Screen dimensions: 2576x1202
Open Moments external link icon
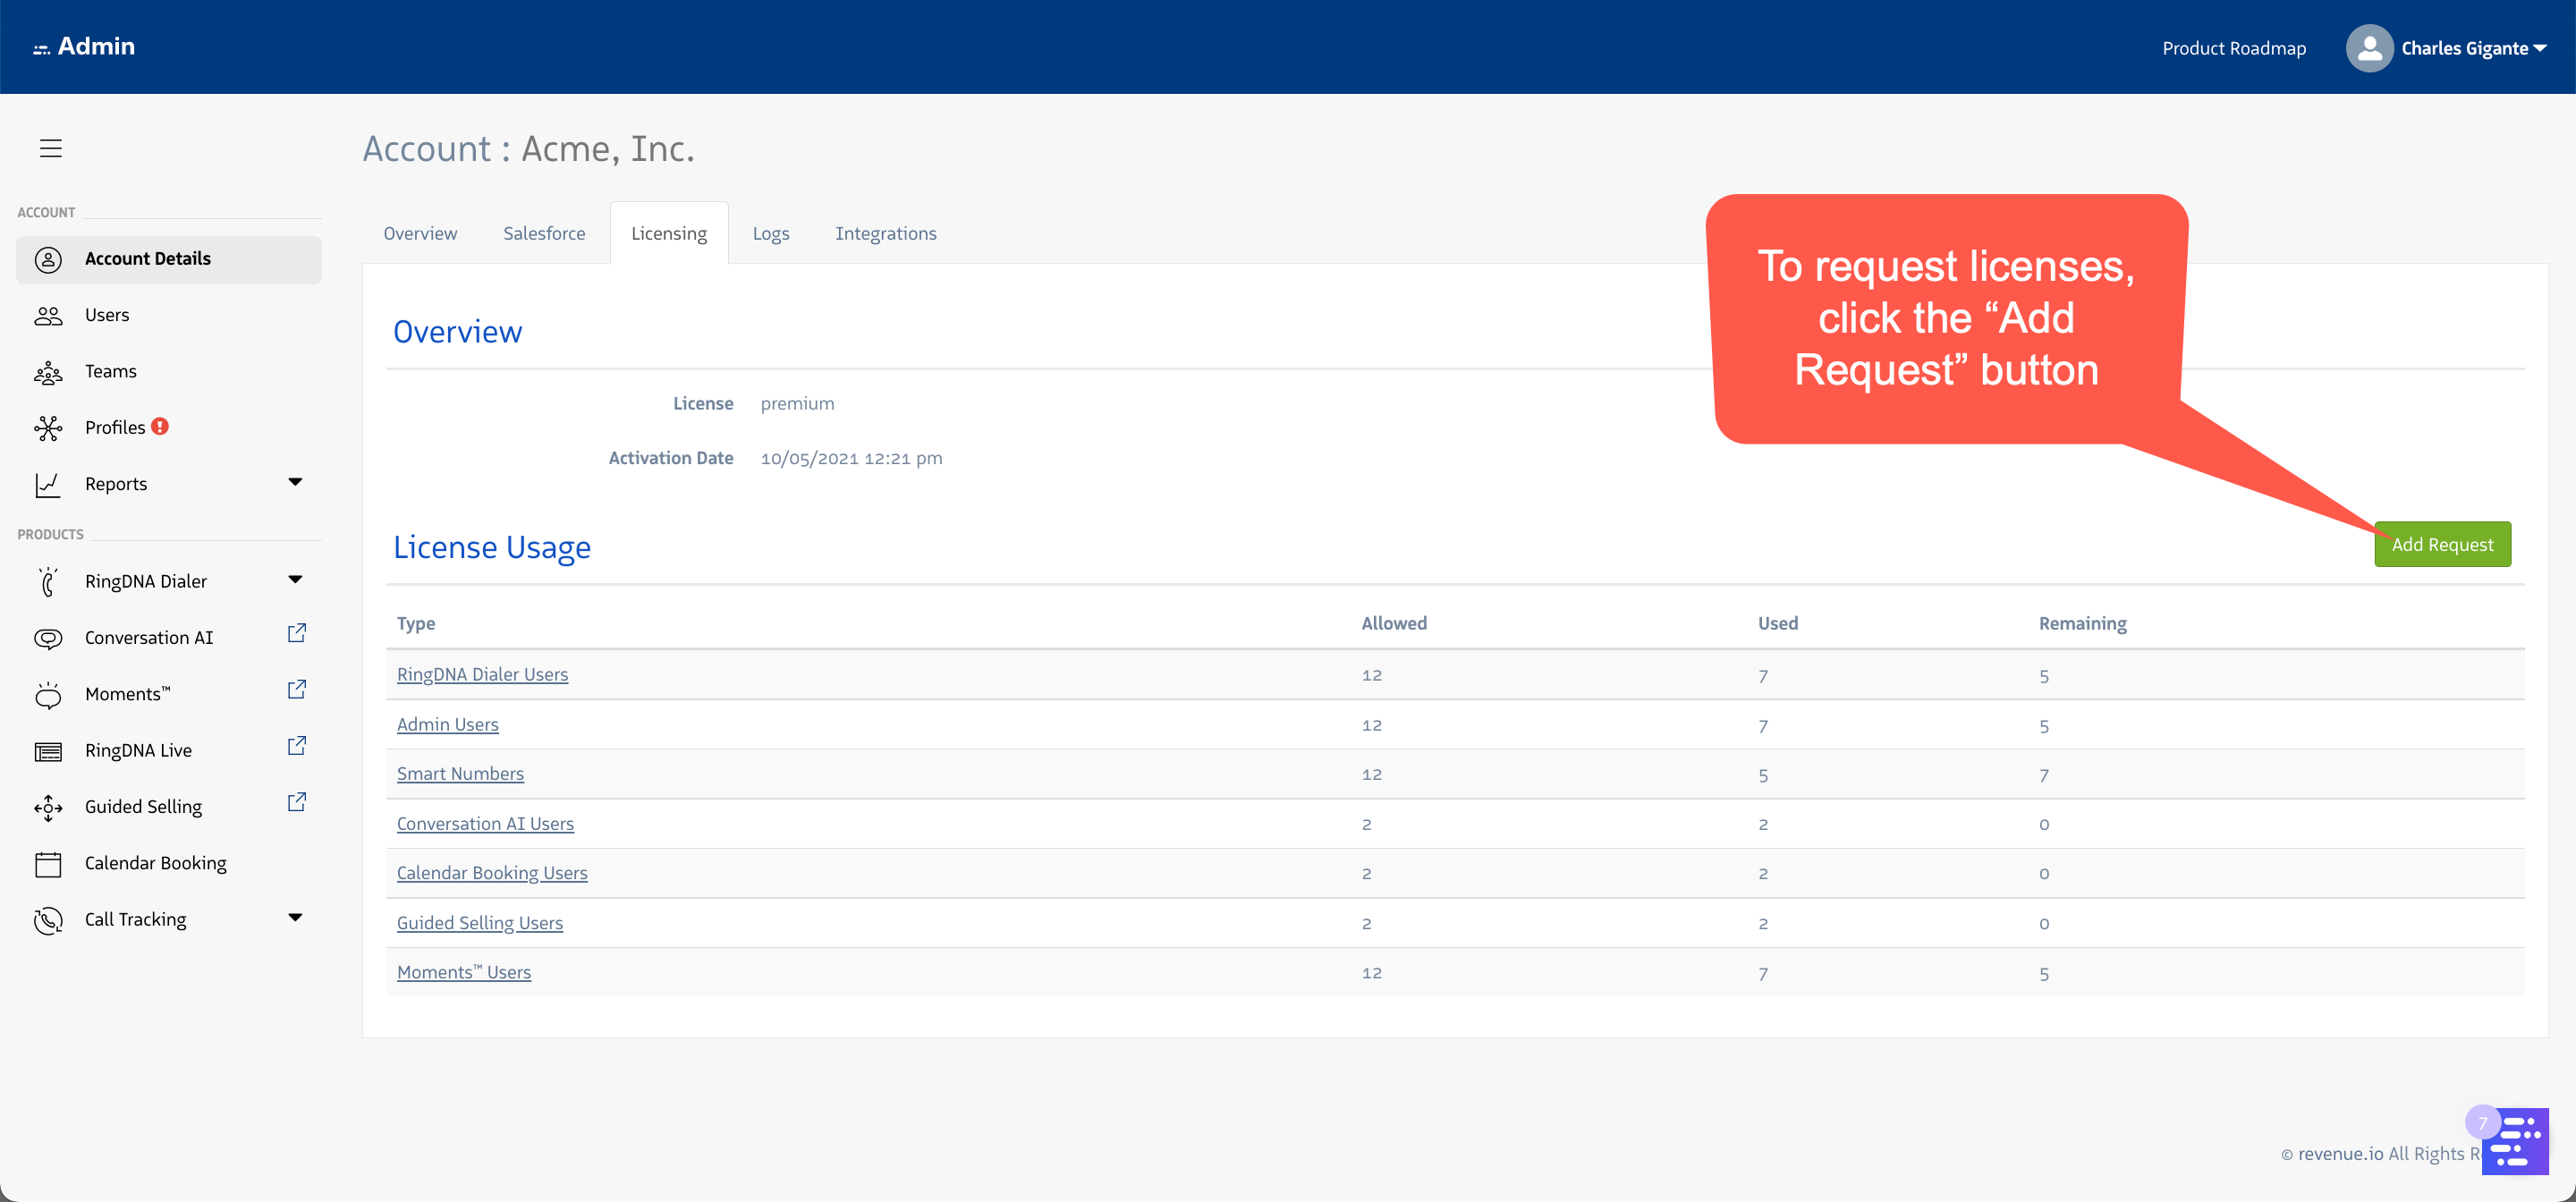click(296, 689)
